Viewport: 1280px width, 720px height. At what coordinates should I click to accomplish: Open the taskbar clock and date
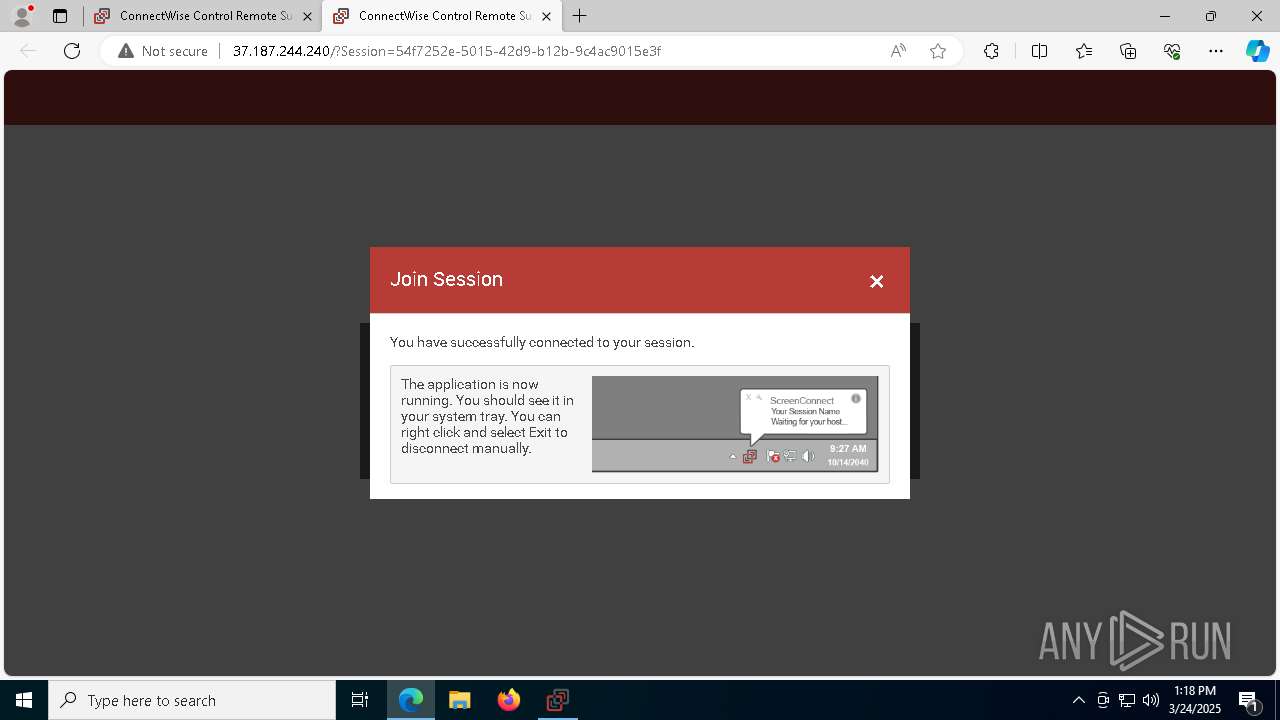click(x=1196, y=700)
